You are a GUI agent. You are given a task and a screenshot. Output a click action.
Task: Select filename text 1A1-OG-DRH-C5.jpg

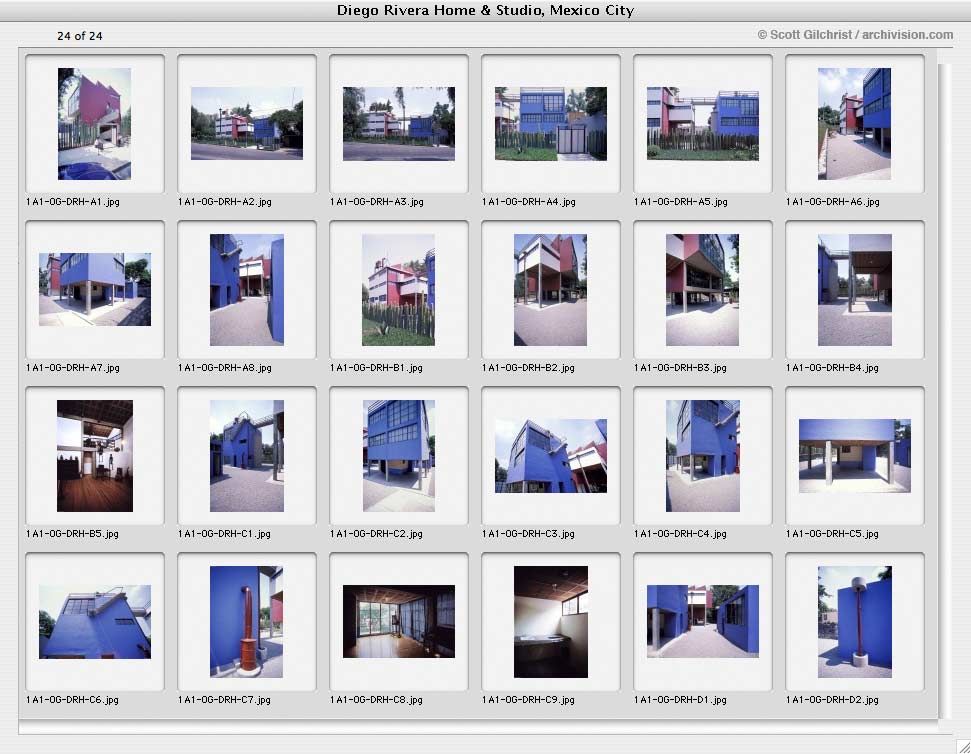tap(832, 534)
